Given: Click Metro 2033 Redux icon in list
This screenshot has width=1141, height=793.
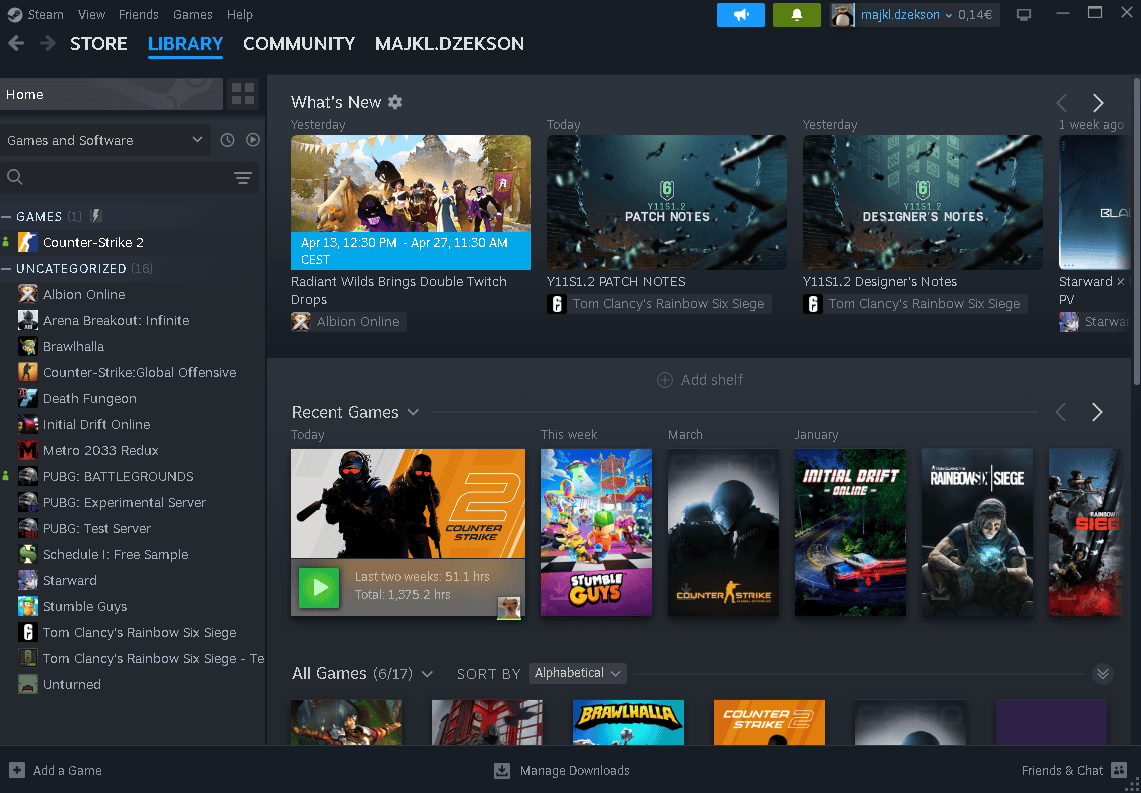Looking at the screenshot, I should click(28, 450).
